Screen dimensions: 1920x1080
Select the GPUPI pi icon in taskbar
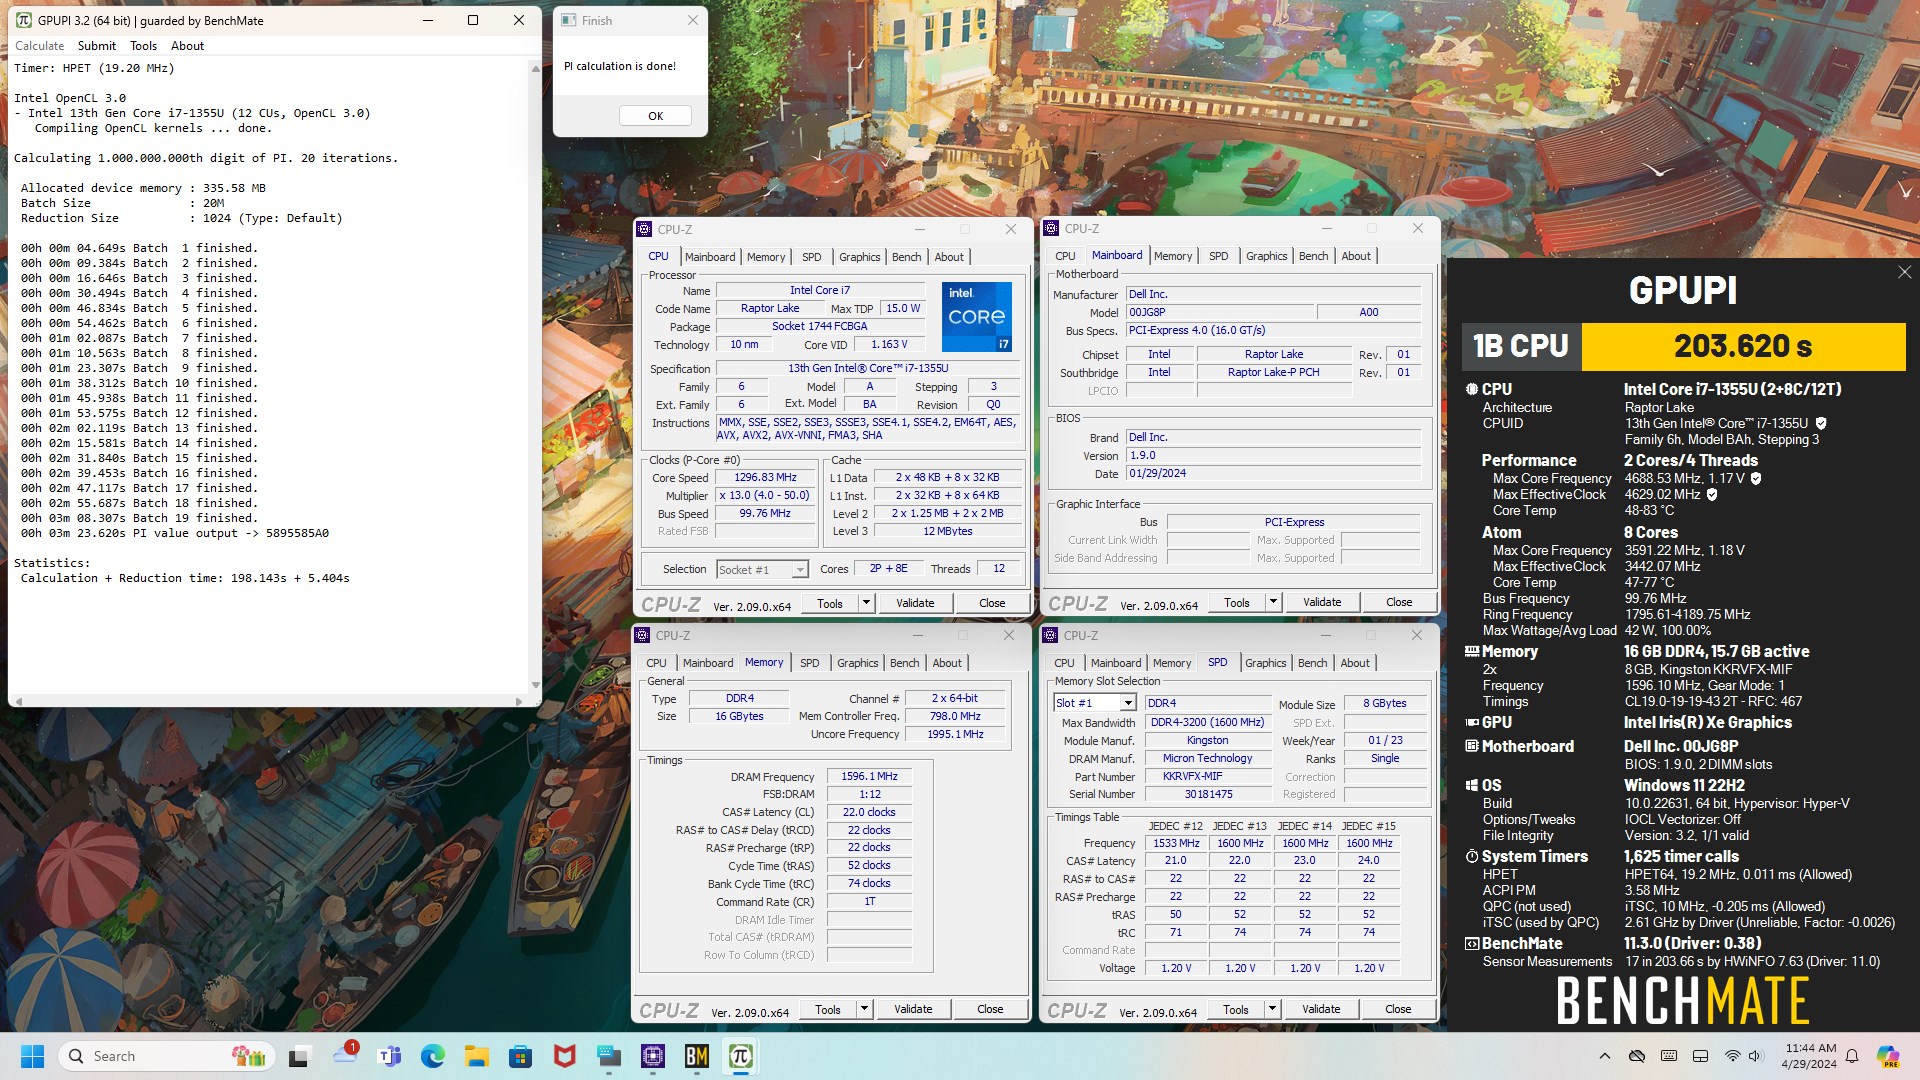point(741,1056)
